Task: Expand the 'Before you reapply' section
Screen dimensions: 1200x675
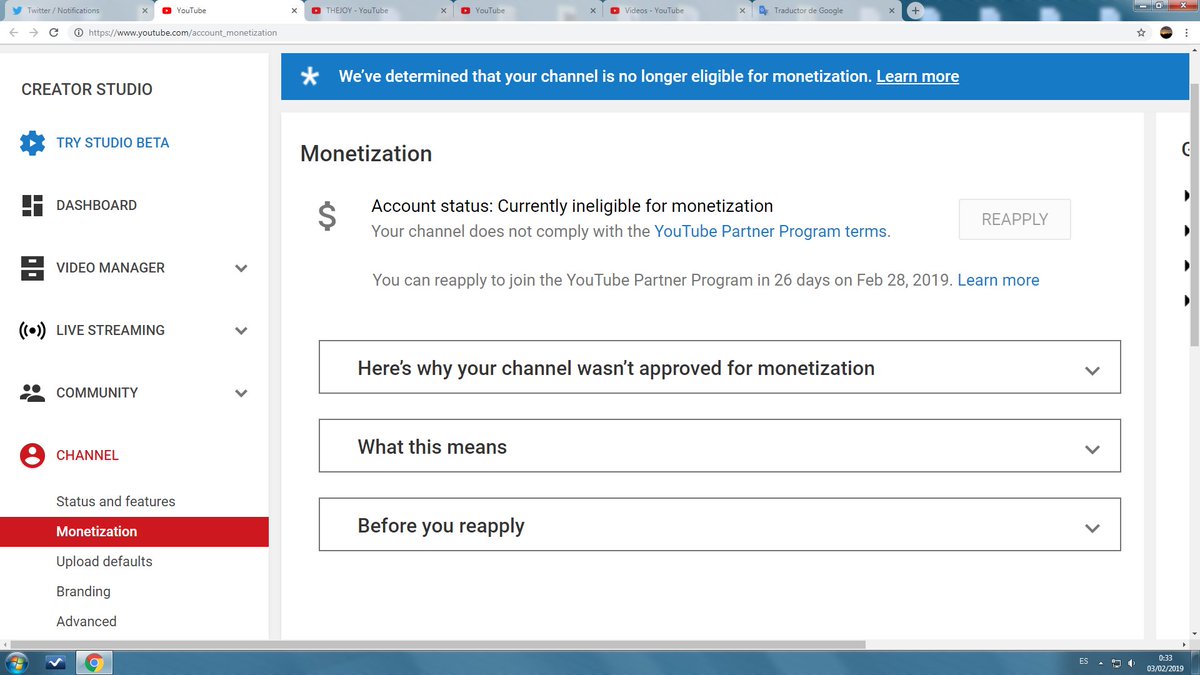Action: click(720, 525)
